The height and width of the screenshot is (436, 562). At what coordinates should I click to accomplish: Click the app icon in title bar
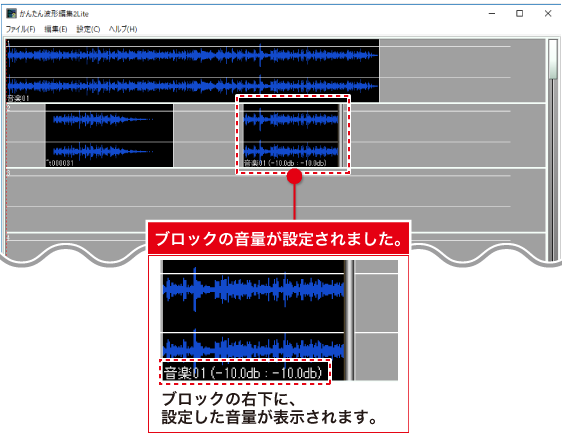pyautogui.click(x=11, y=14)
